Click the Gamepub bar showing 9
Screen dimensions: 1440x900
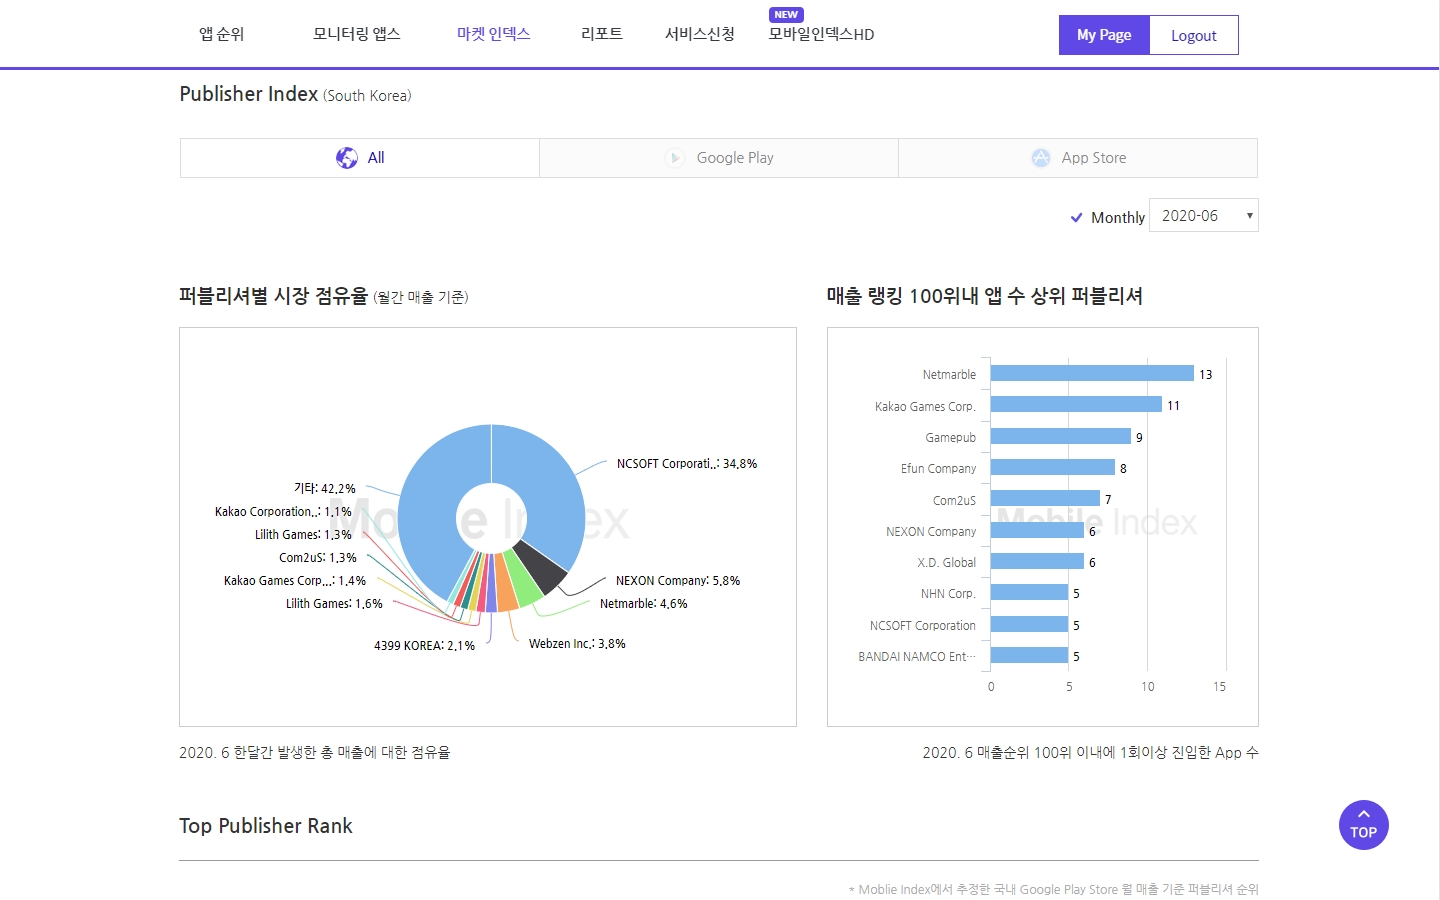[x=1061, y=436]
